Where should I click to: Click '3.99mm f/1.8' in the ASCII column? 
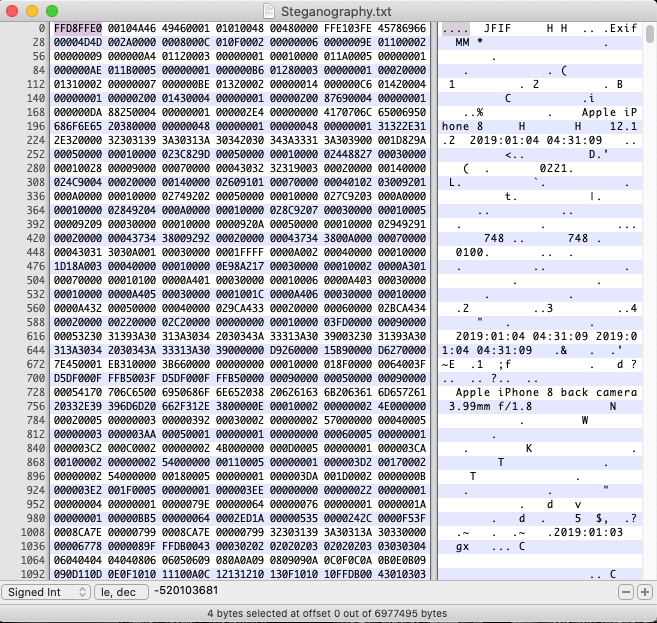click(x=490, y=406)
